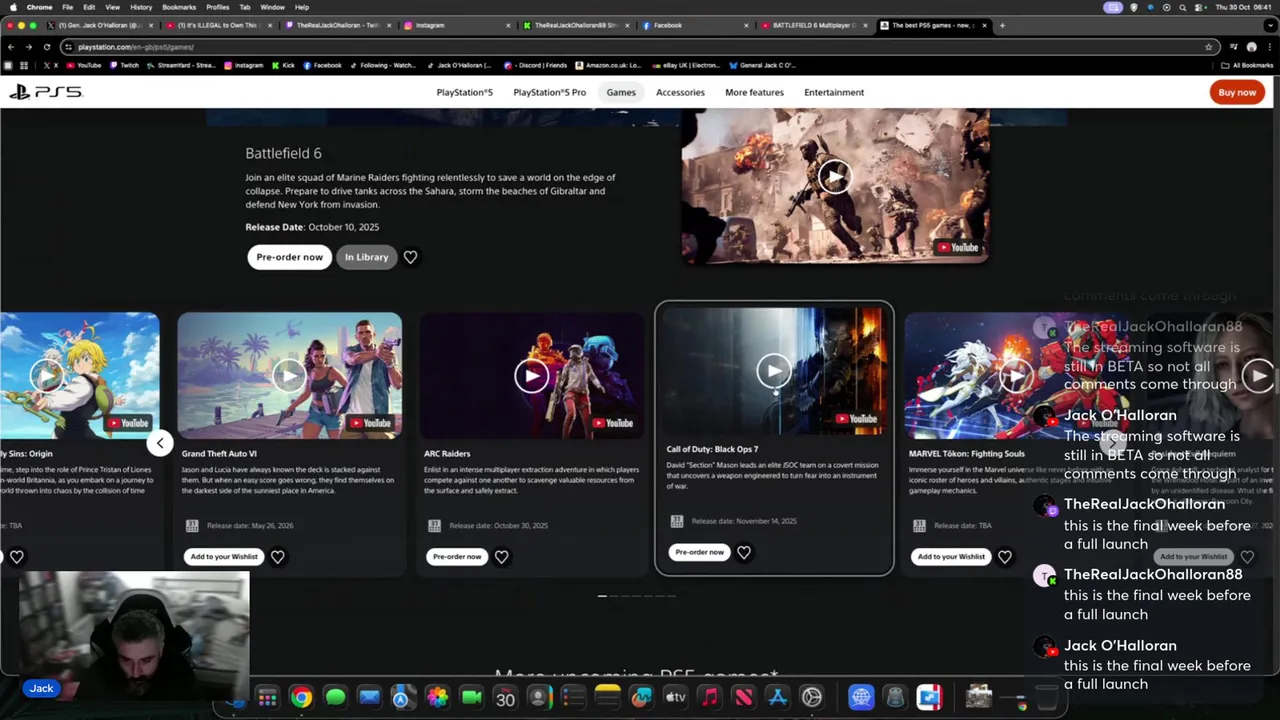
Task: Switch to the Facebook browser tab
Action: pos(695,25)
